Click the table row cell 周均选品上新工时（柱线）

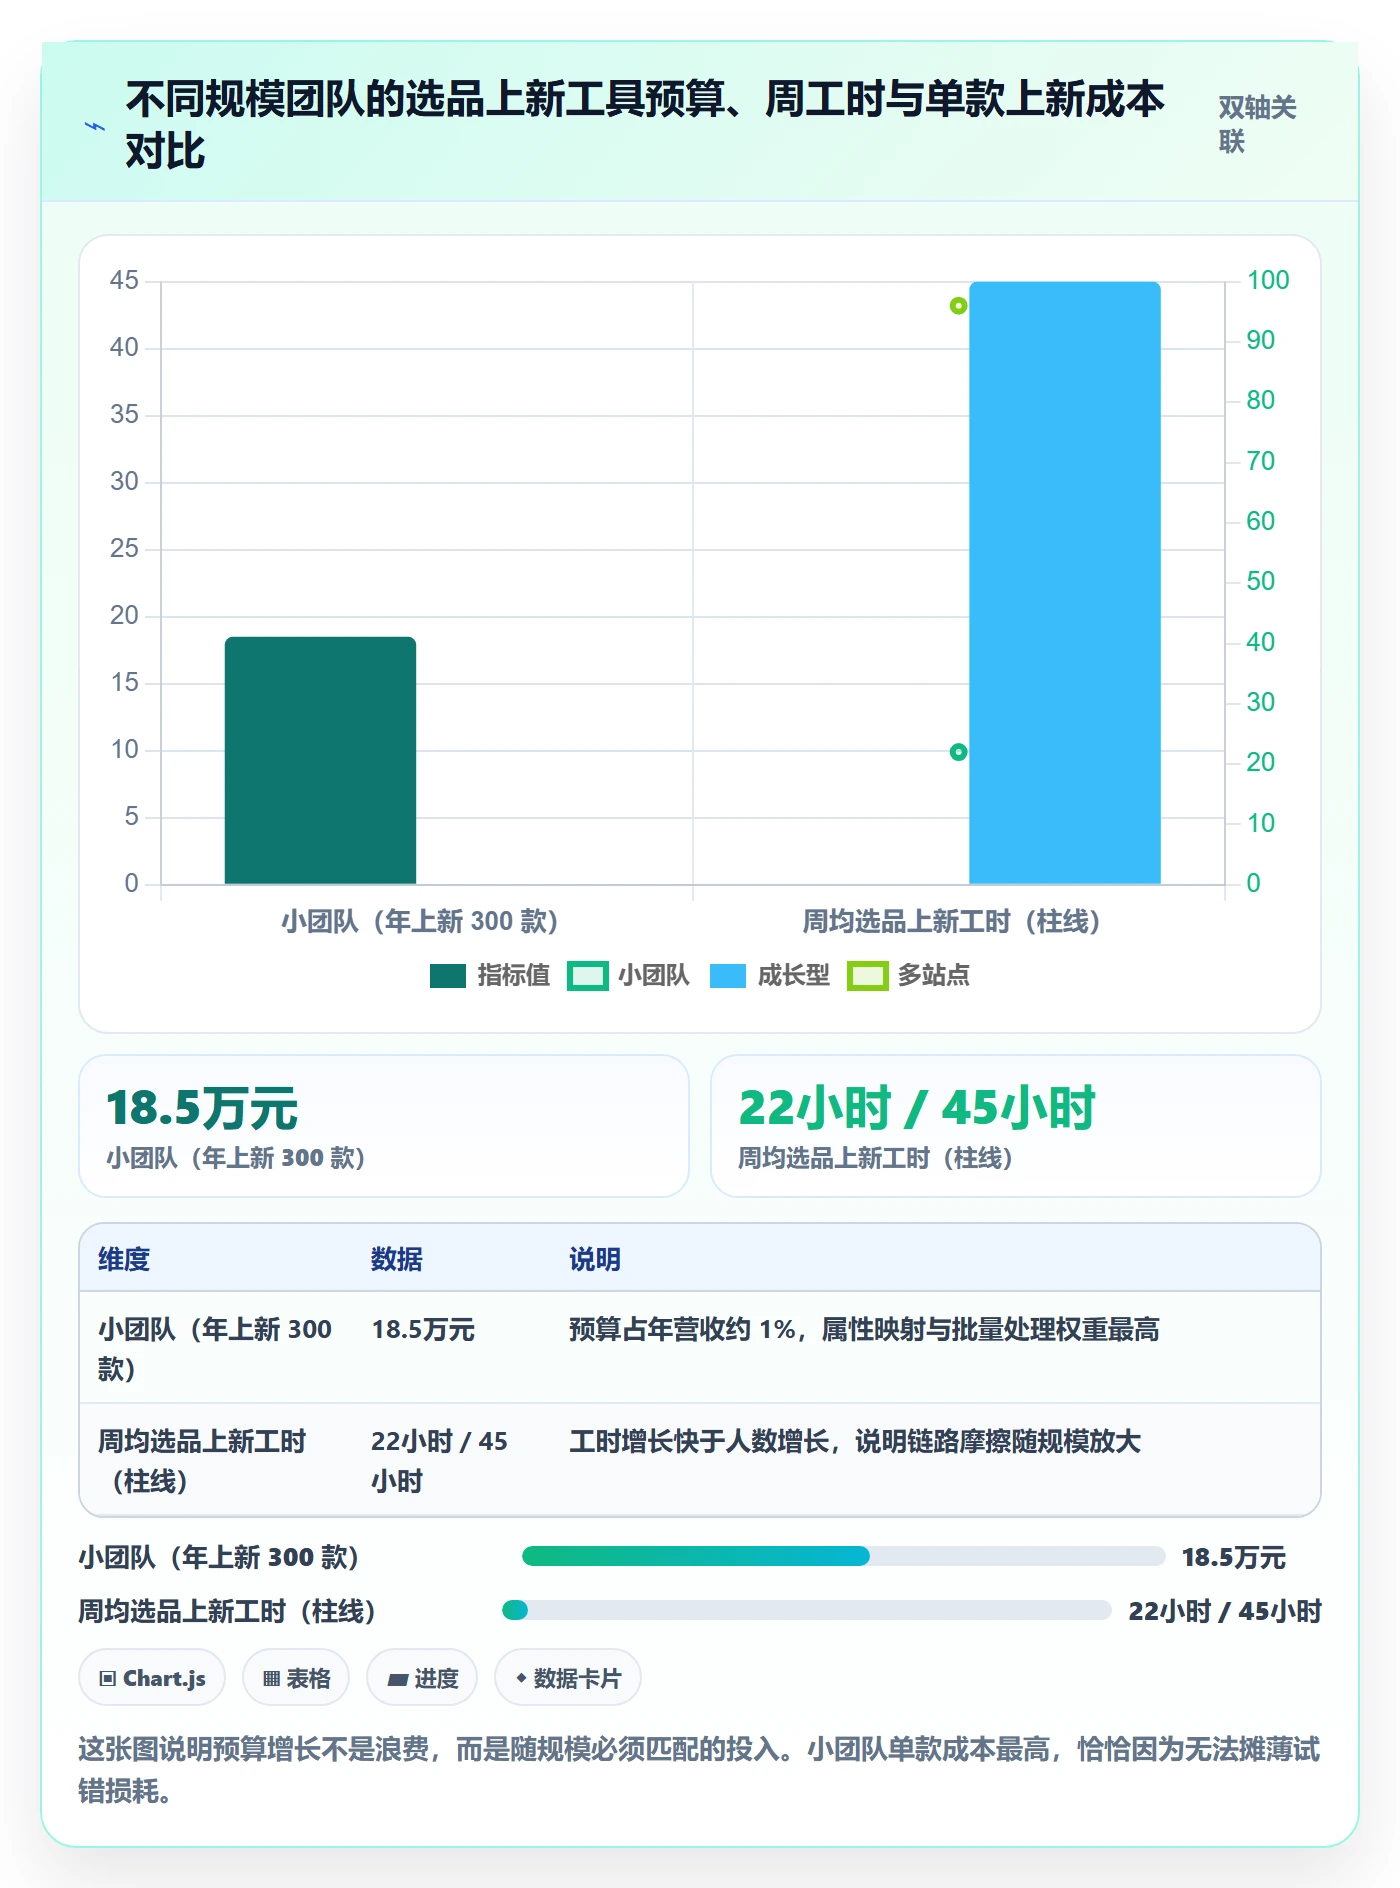[x=202, y=1461]
